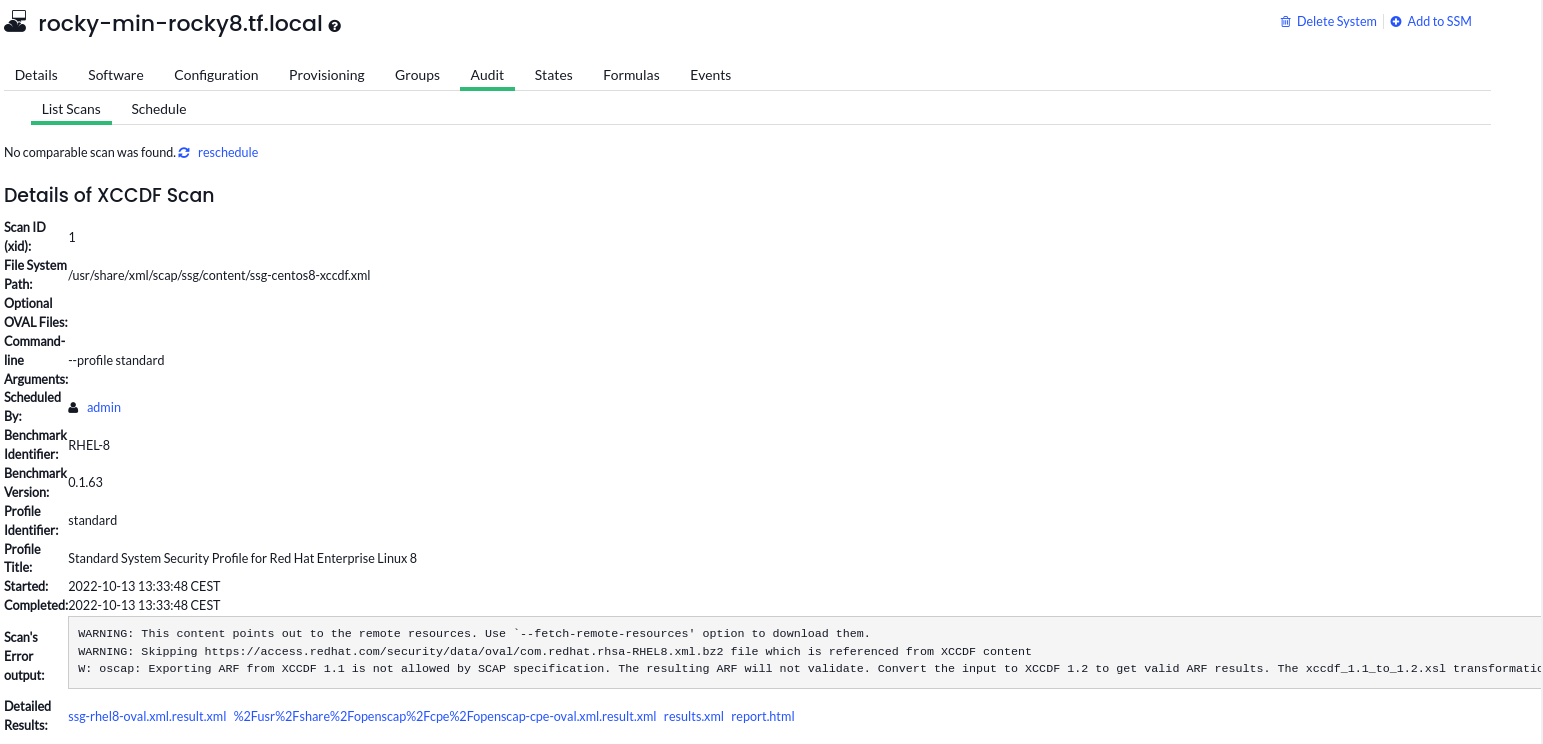Open the help question-mark icon by hostname
1543x744 pixels.
point(335,26)
